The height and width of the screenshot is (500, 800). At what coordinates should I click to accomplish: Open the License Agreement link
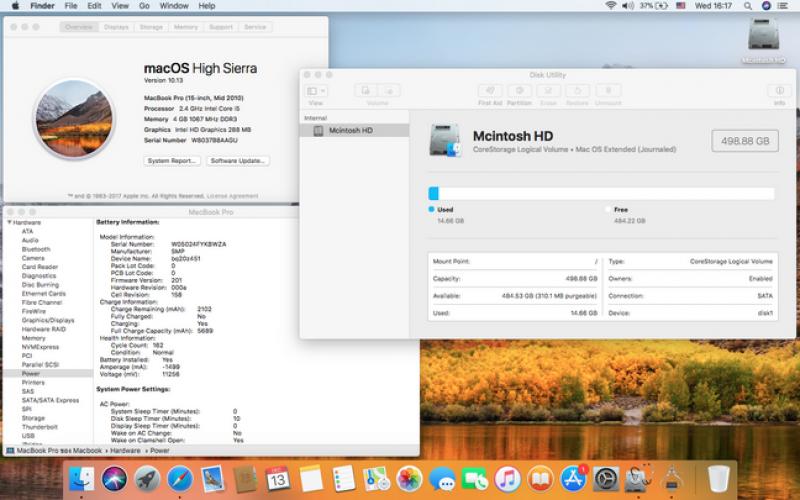[x=232, y=196]
